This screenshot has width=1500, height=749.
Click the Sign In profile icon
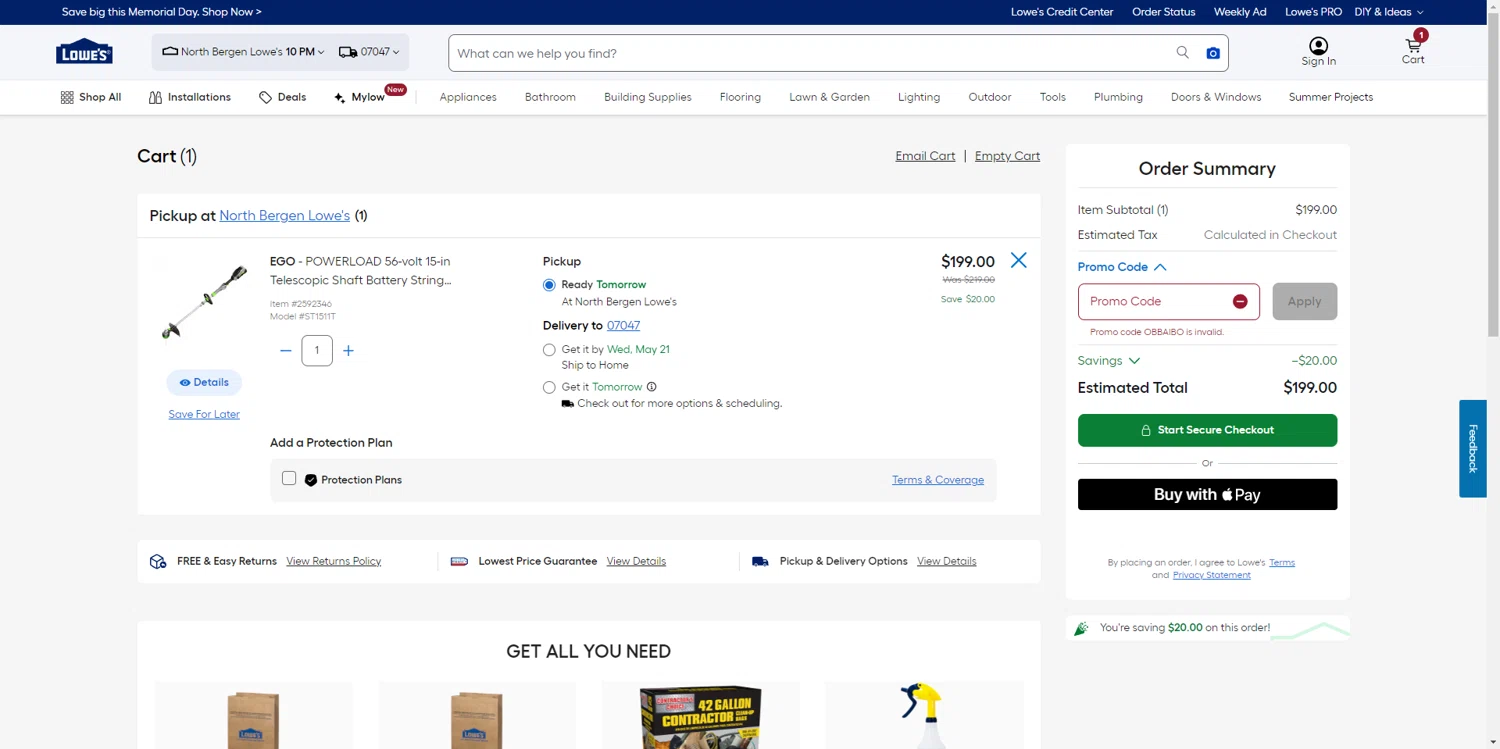[1318, 46]
